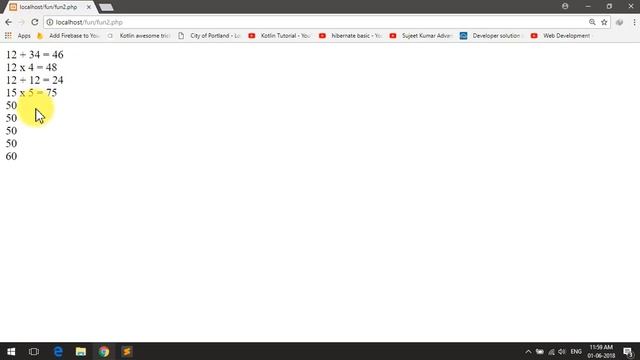Open the Sujeet Kumar Advanced bookmark
The height and width of the screenshot is (360, 640).
pyautogui.click(x=421, y=36)
